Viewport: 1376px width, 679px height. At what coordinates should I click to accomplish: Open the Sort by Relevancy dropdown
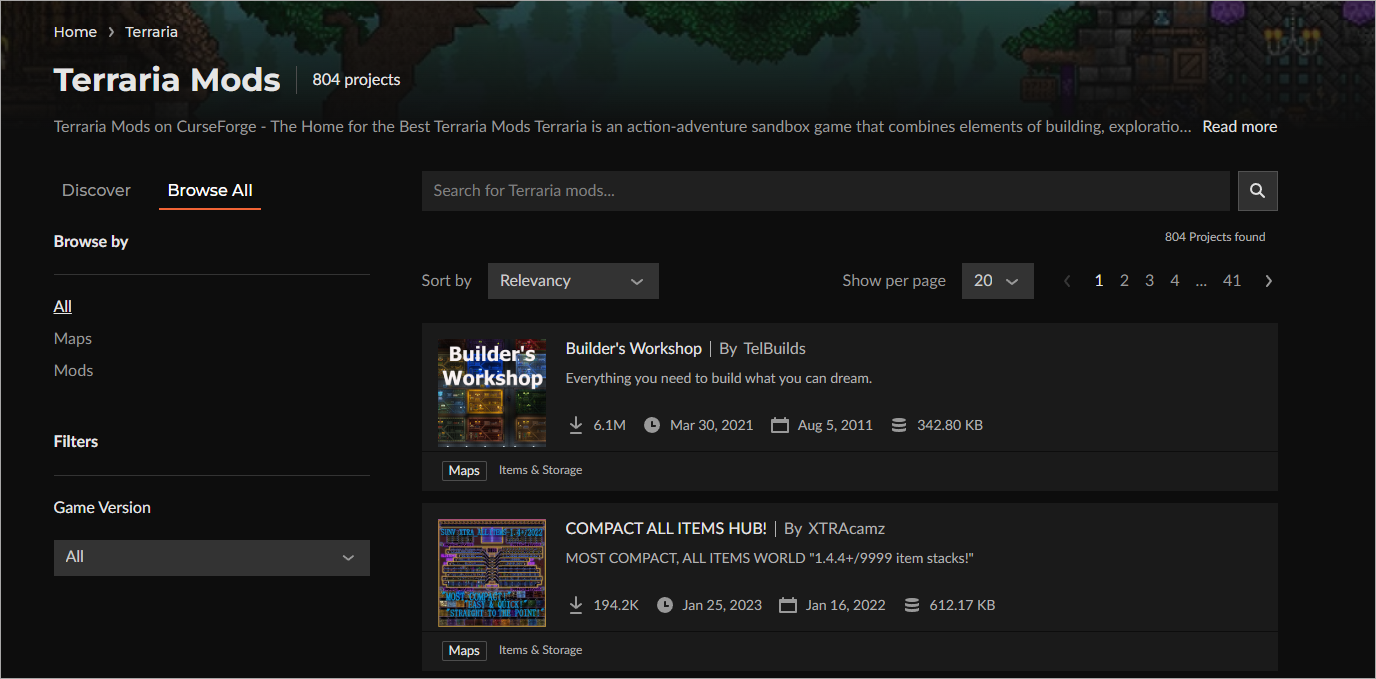[x=573, y=281]
